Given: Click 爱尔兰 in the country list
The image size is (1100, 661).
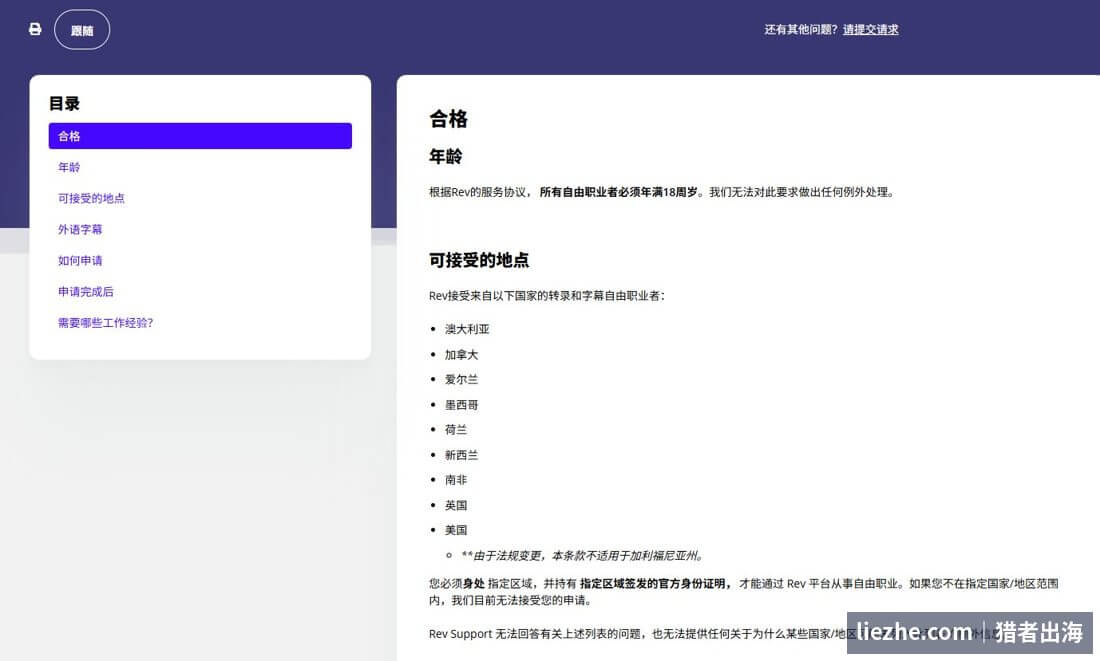Looking at the screenshot, I should 462,380.
